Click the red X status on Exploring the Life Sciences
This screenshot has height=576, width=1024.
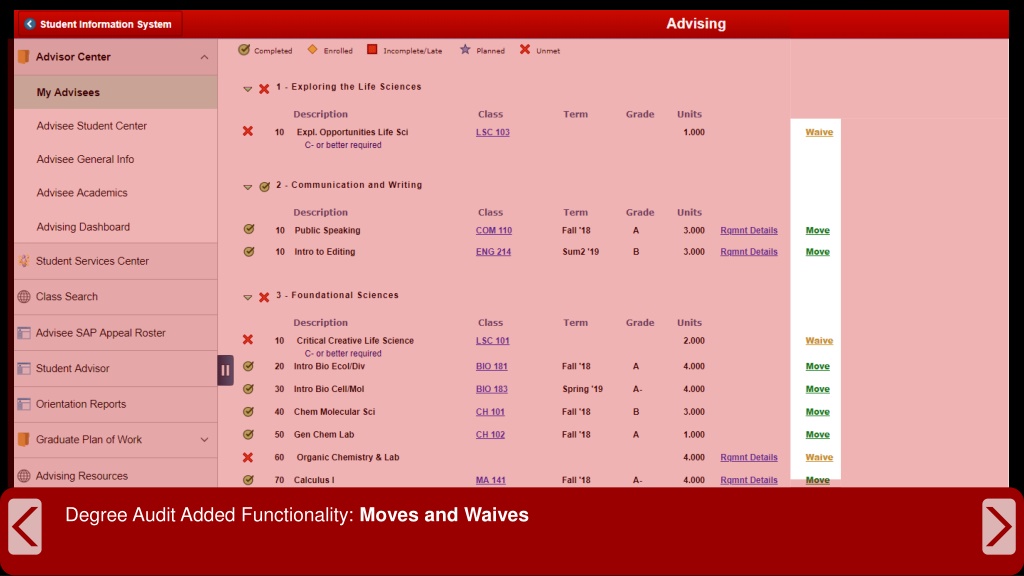pyautogui.click(x=264, y=89)
